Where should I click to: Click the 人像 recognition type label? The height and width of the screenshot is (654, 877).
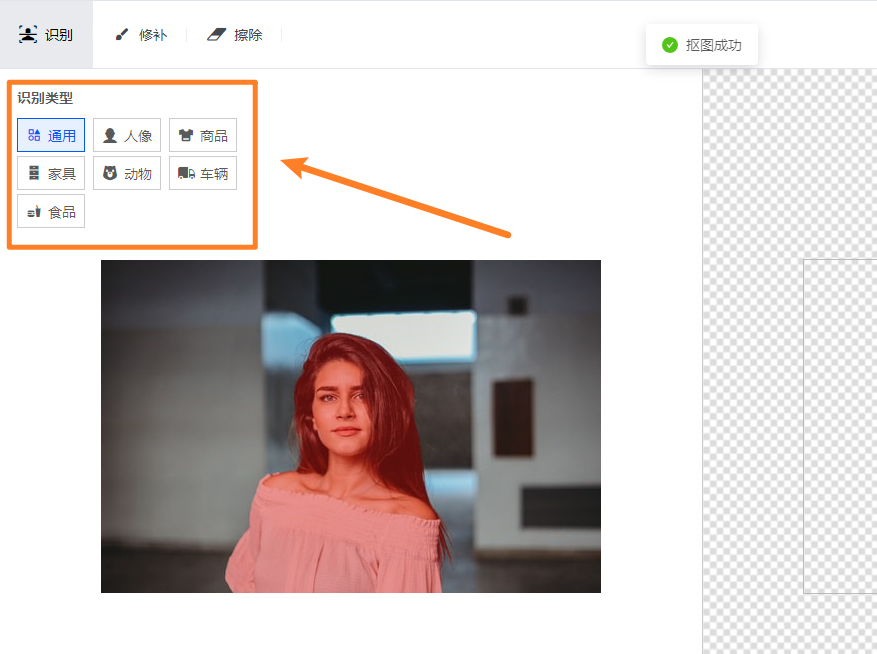[x=138, y=136]
